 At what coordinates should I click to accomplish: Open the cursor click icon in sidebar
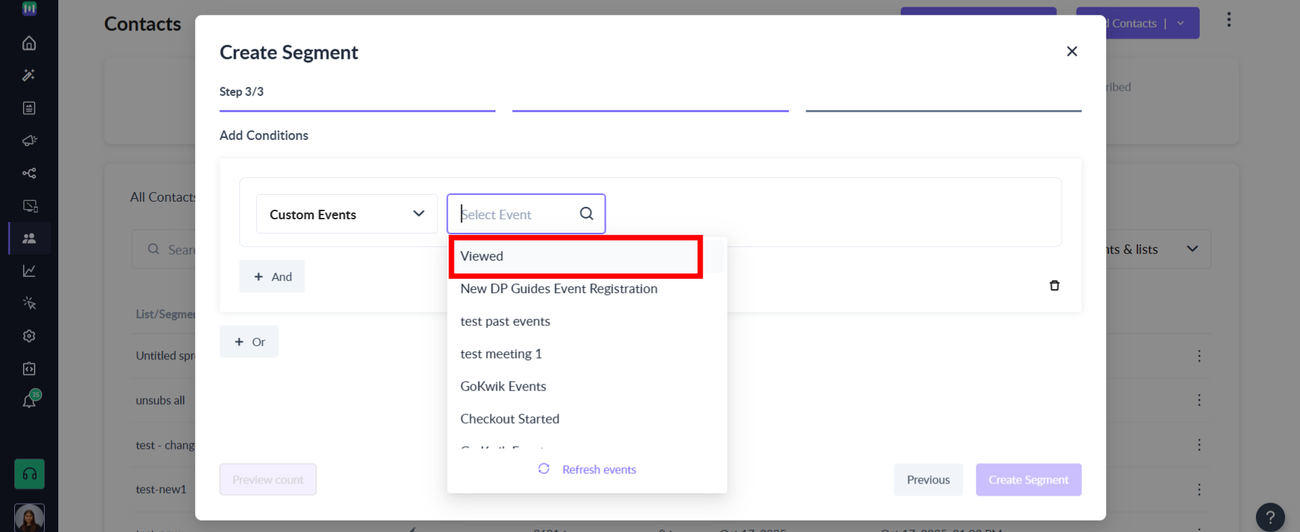coord(29,303)
